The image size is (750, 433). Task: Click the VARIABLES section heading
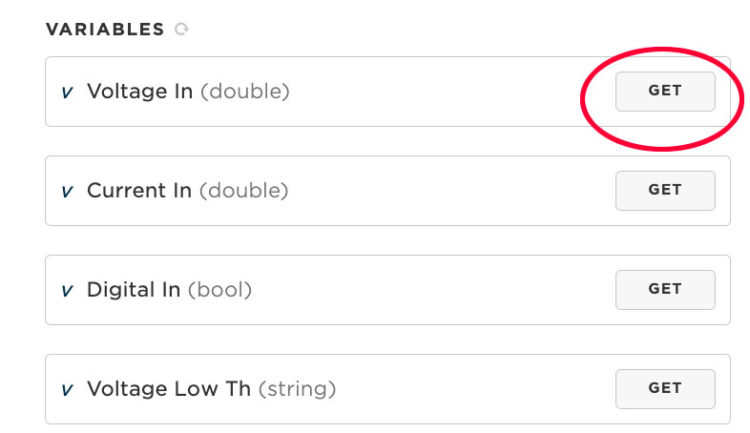point(105,30)
